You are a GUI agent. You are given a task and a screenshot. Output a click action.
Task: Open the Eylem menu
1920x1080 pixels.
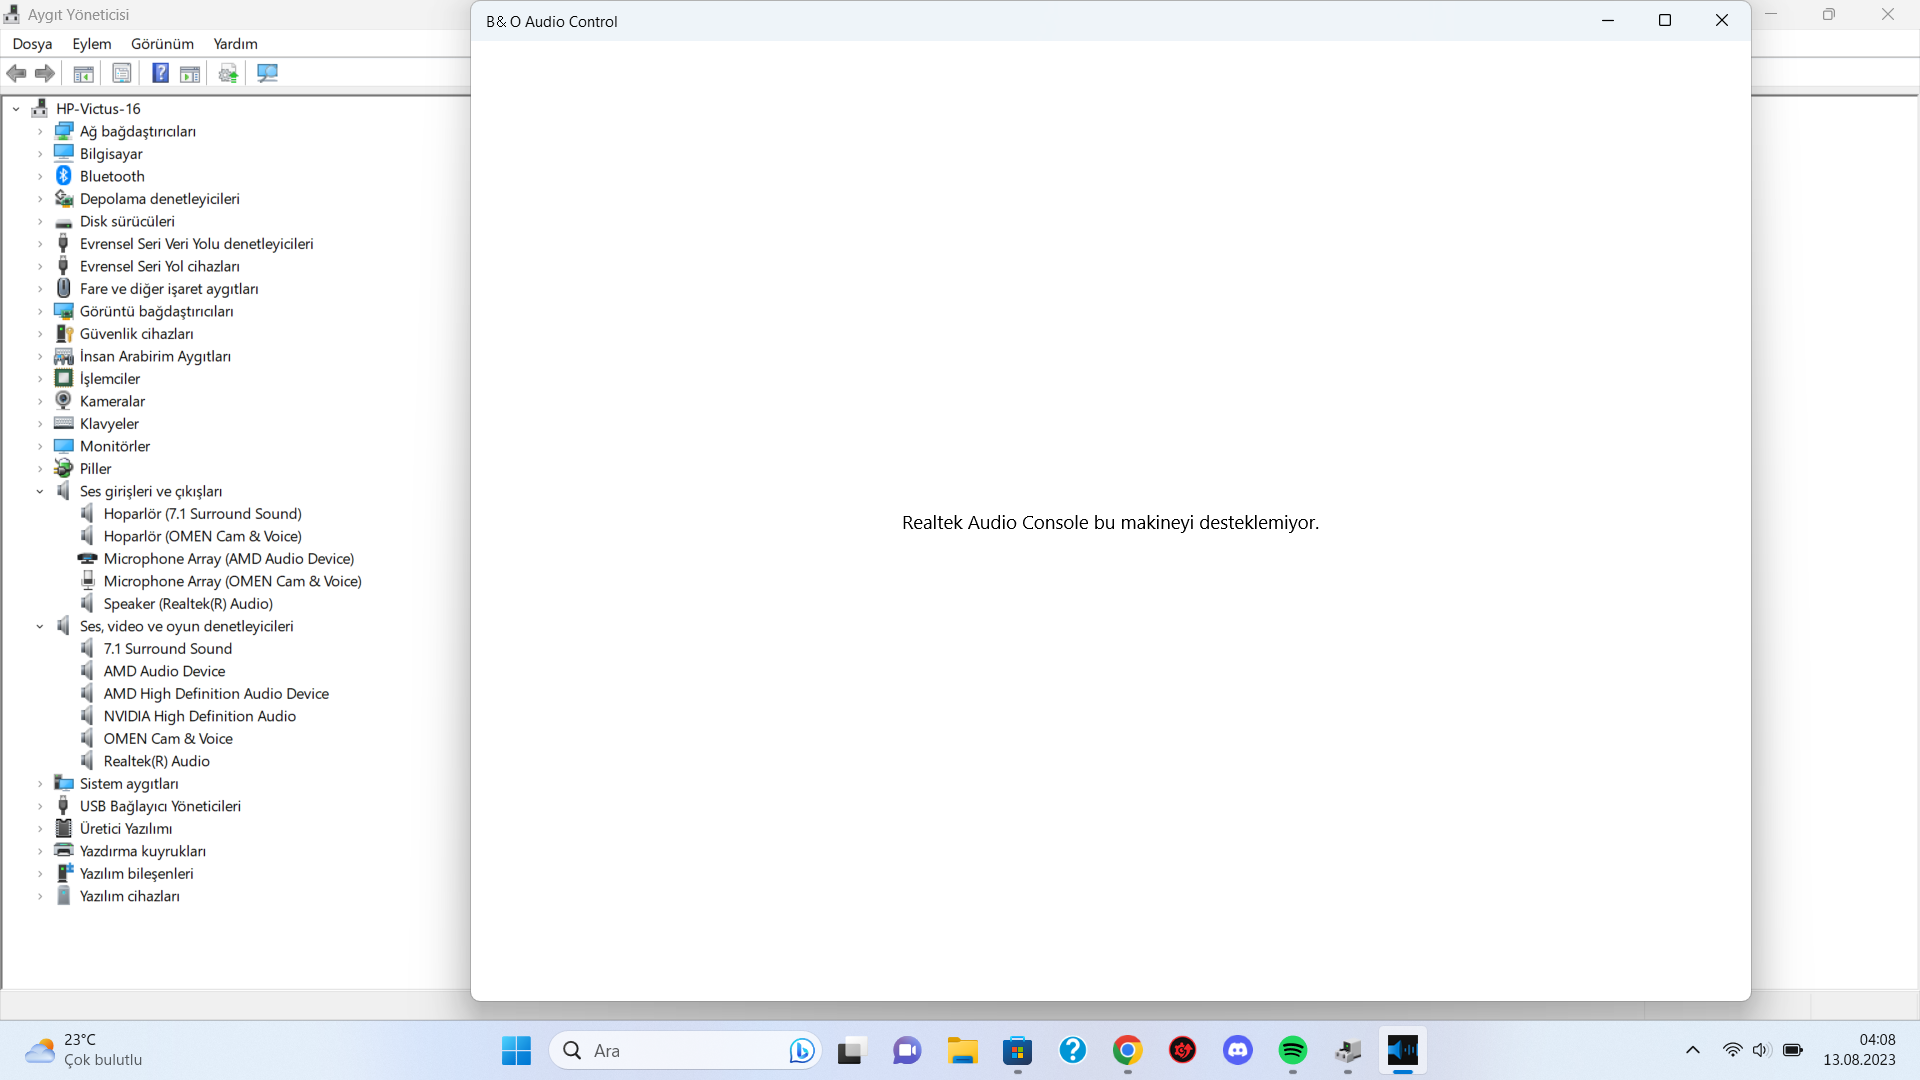(91, 44)
